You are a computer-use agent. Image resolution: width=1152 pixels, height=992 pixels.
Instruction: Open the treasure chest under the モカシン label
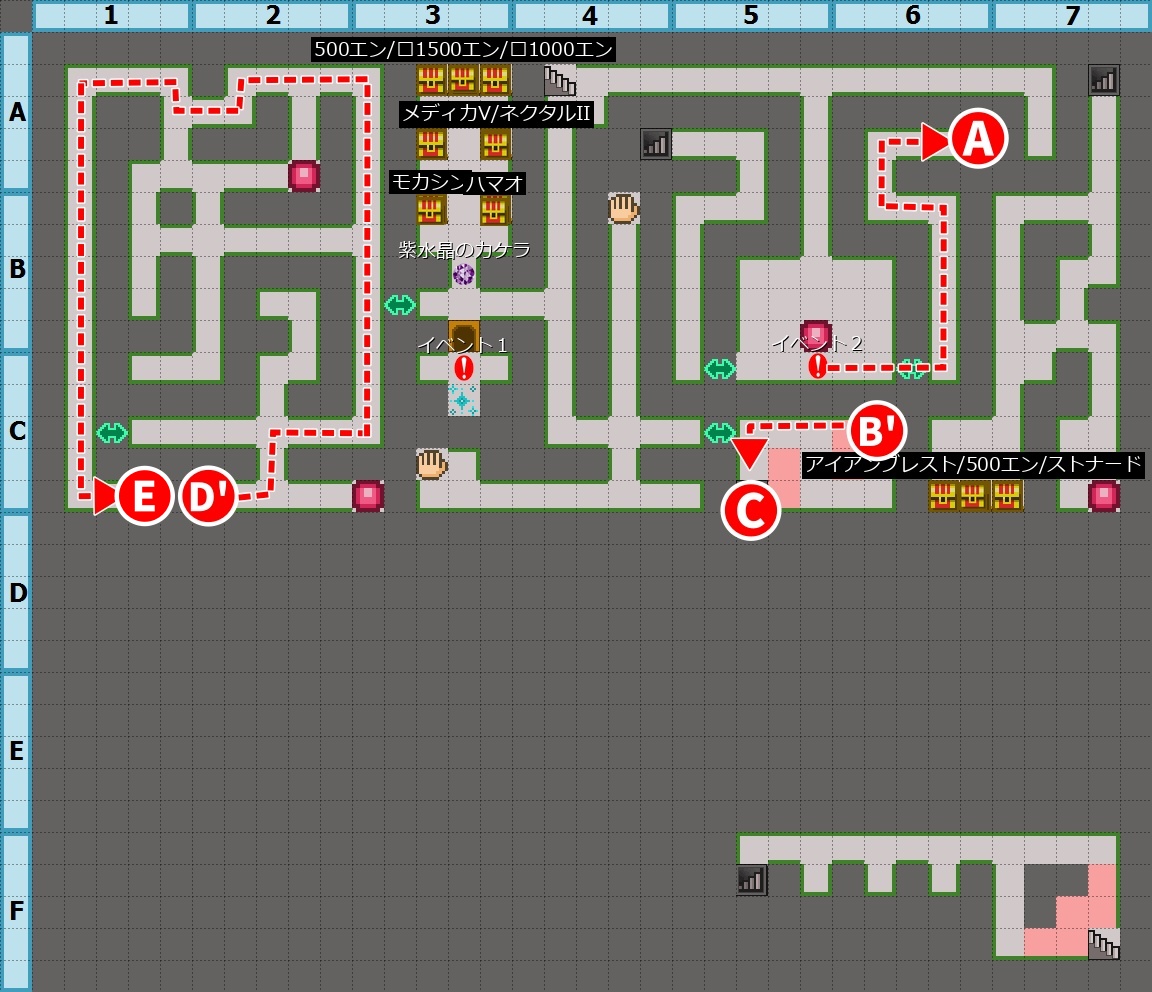(x=431, y=210)
